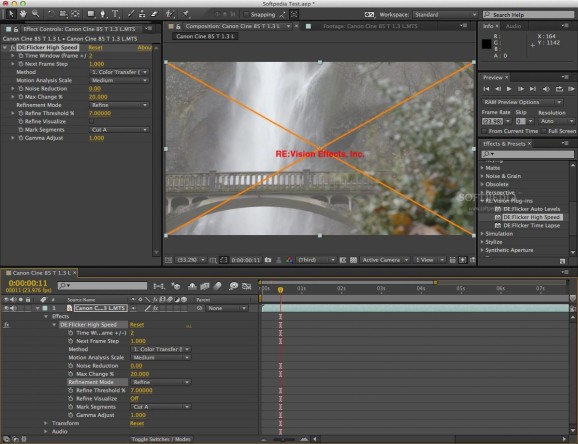Take a snapshot with the camera icon
Image resolution: width=578 pixels, height=444 pixels.
(x=268, y=260)
